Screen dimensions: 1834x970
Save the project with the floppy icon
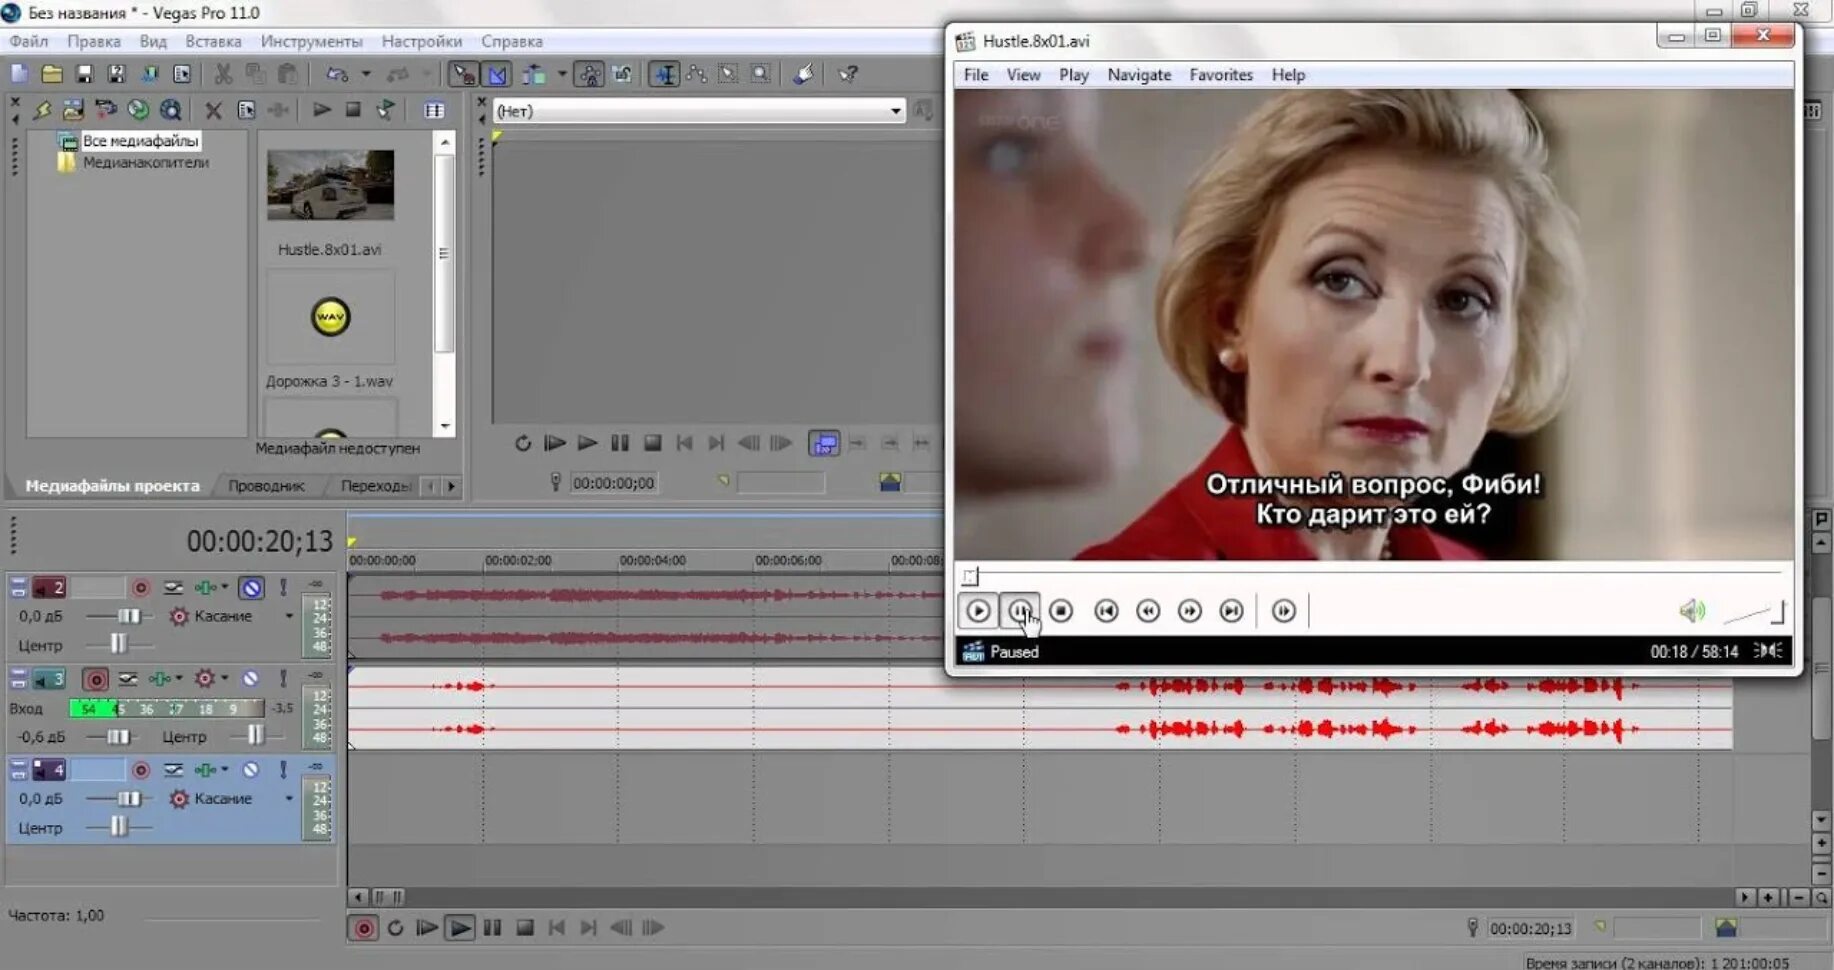85,74
